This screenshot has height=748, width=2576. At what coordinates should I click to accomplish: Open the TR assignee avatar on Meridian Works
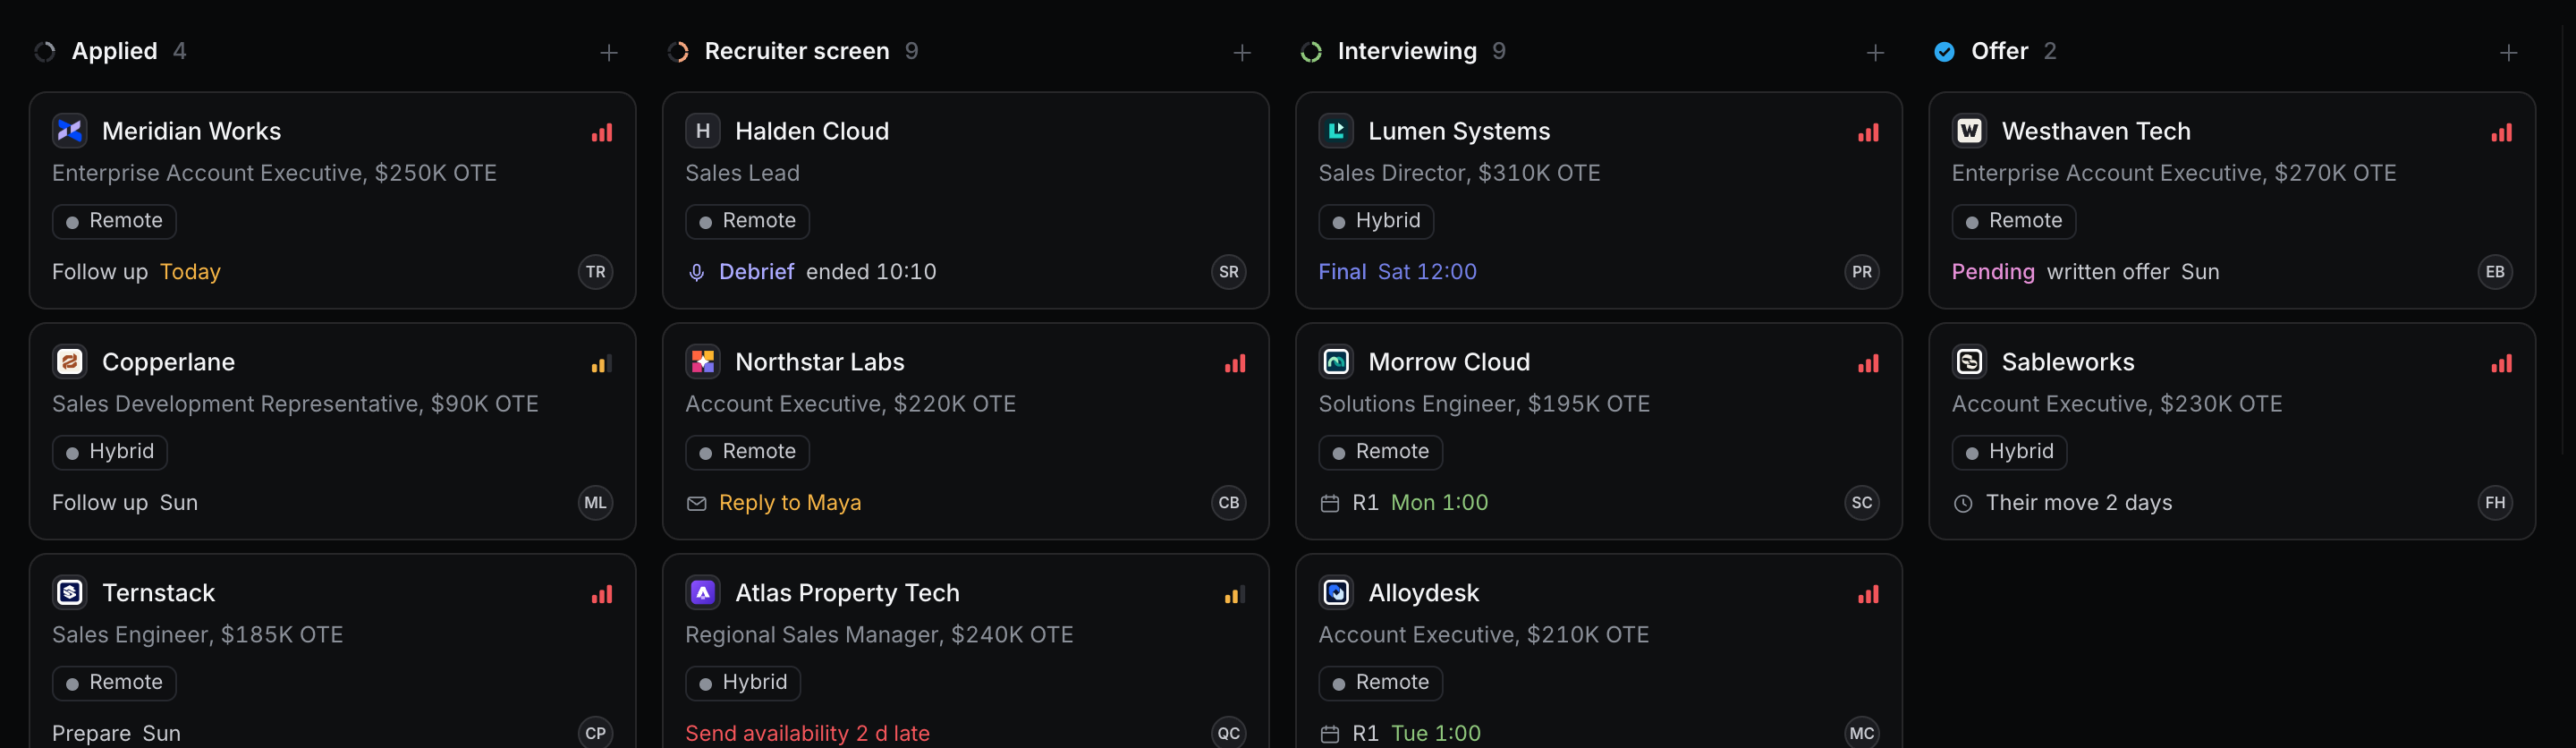(596, 272)
